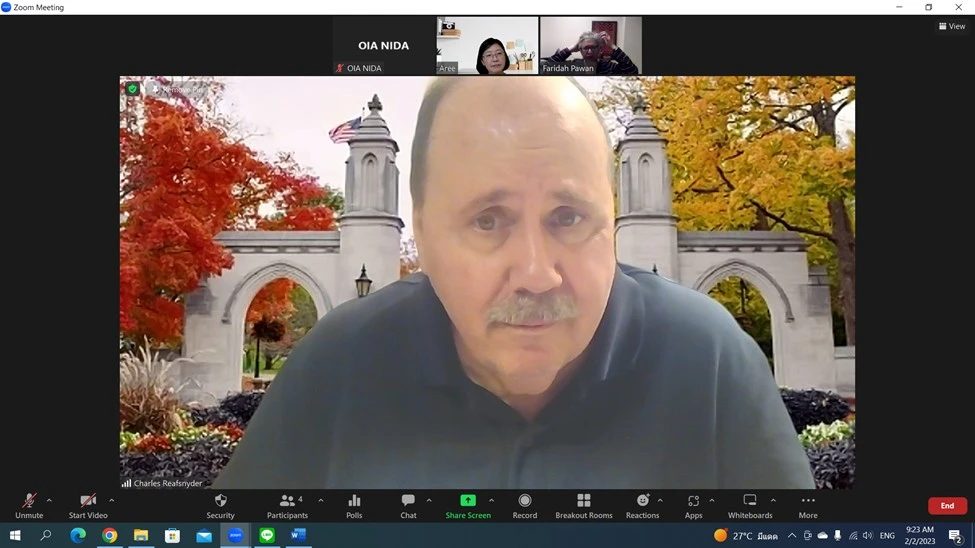The height and width of the screenshot is (548, 975).
Task: Expand video options arrow beside Start Video
Action: [x=111, y=501]
